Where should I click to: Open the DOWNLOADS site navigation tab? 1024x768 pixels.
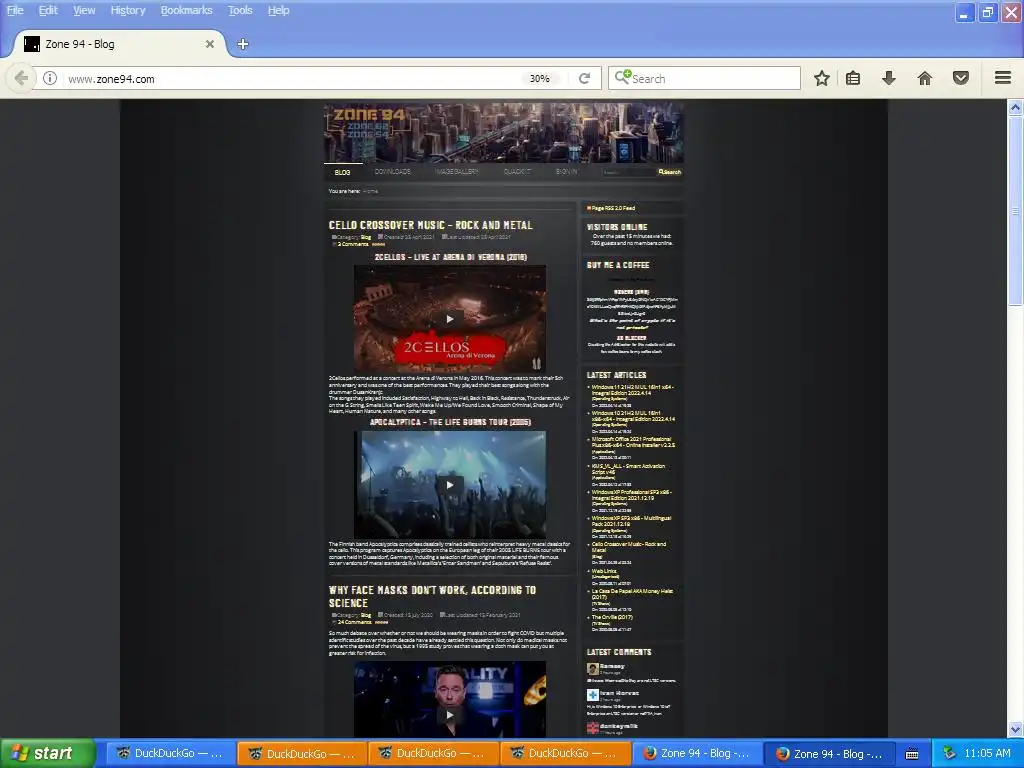(x=392, y=172)
